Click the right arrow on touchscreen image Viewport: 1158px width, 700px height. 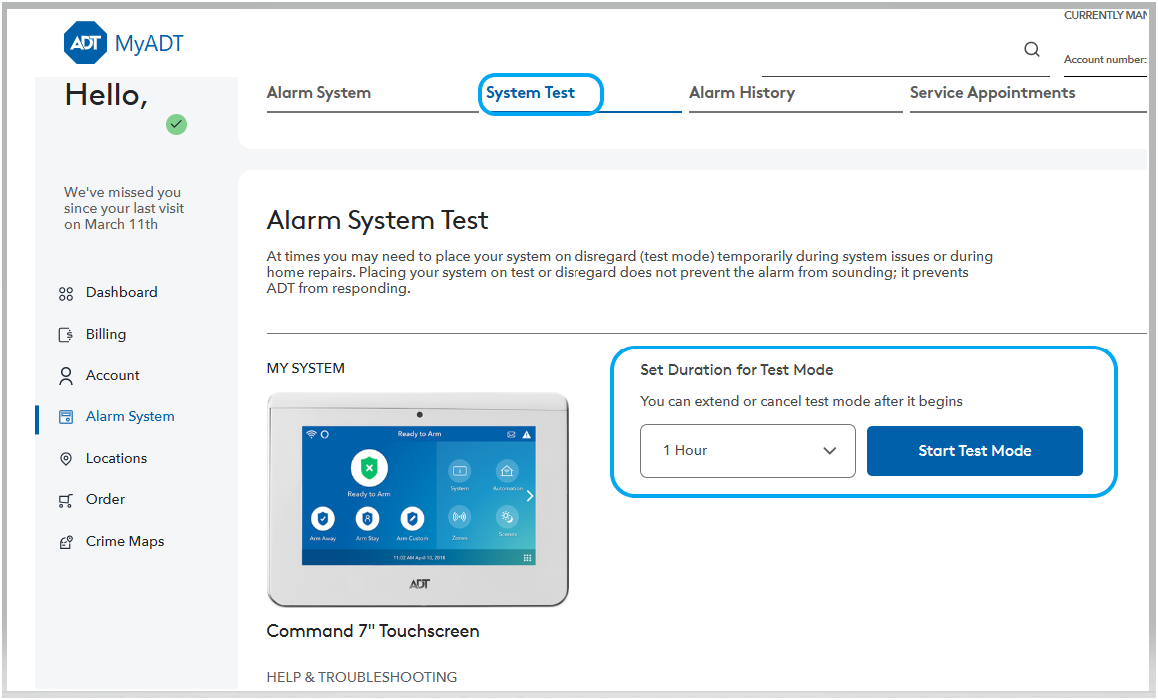coord(530,495)
